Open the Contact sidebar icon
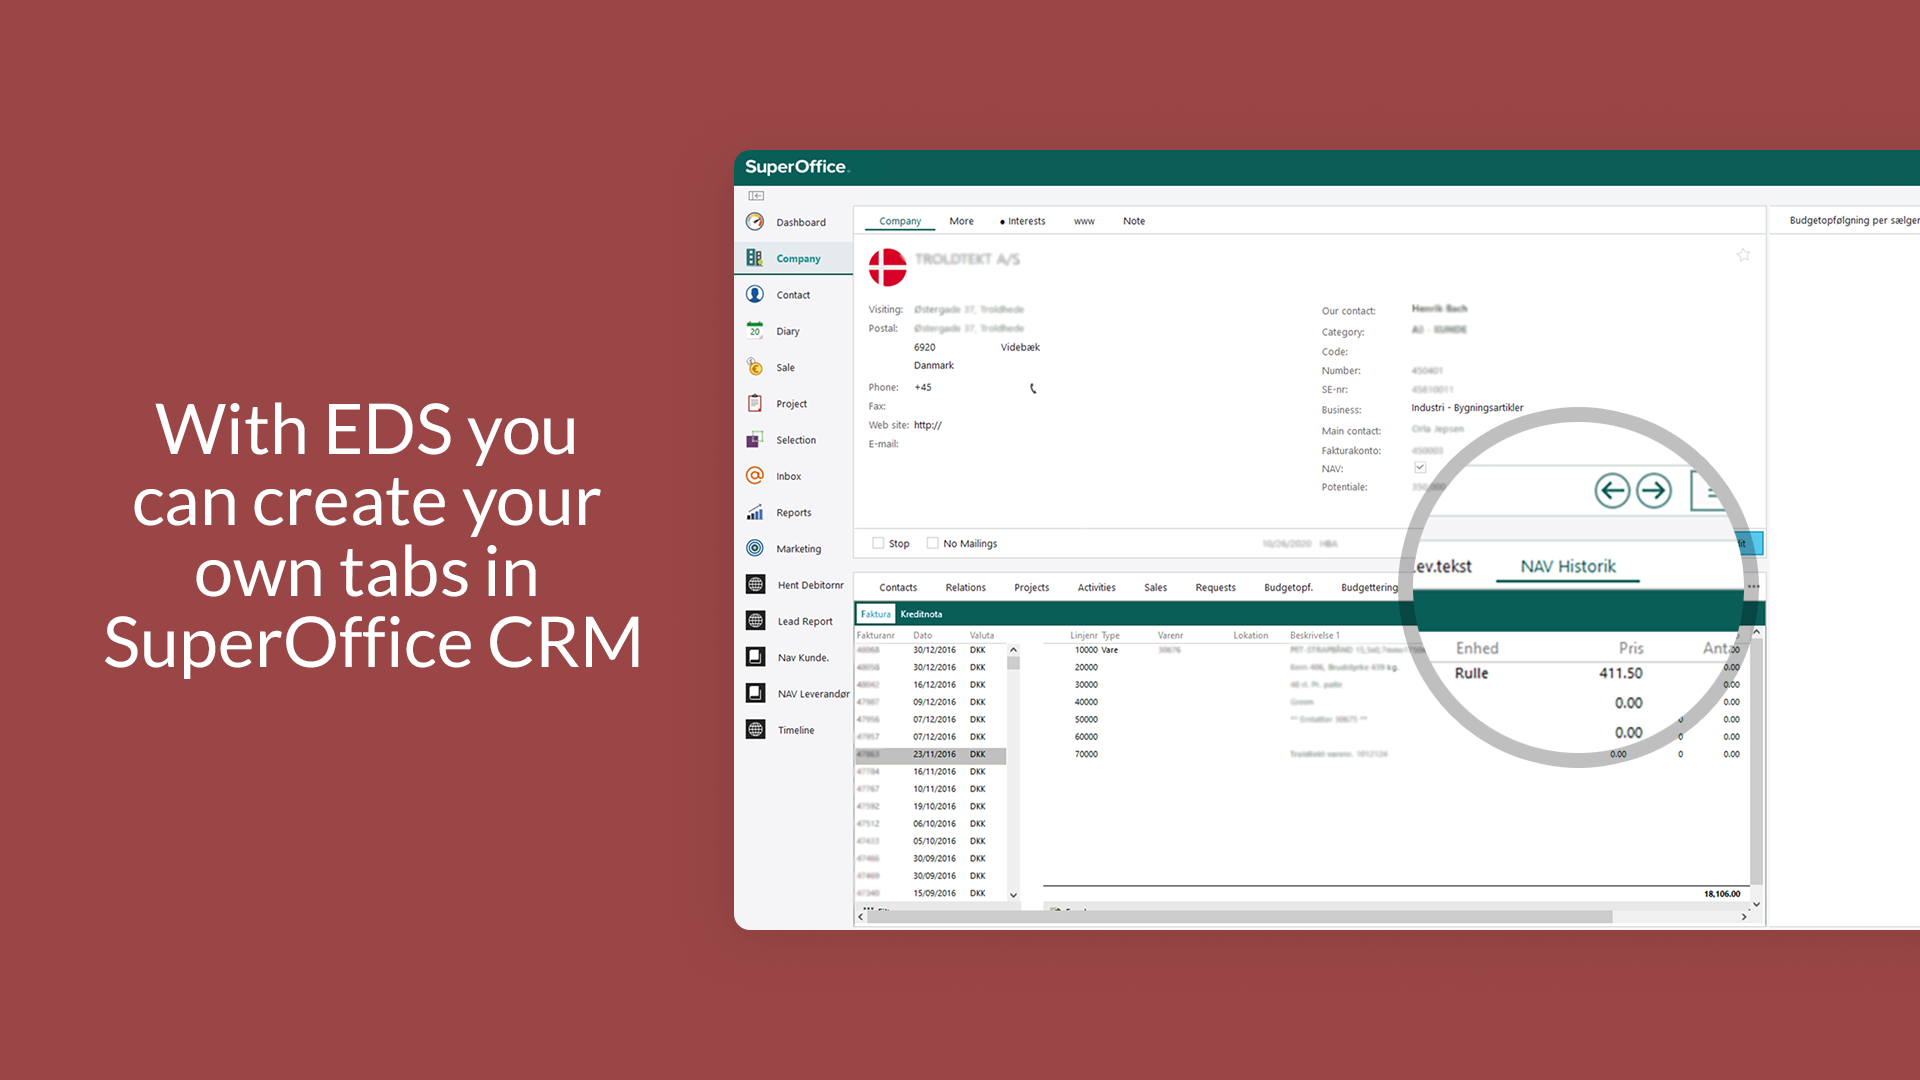Image resolution: width=1920 pixels, height=1080 pixels. 755,294
